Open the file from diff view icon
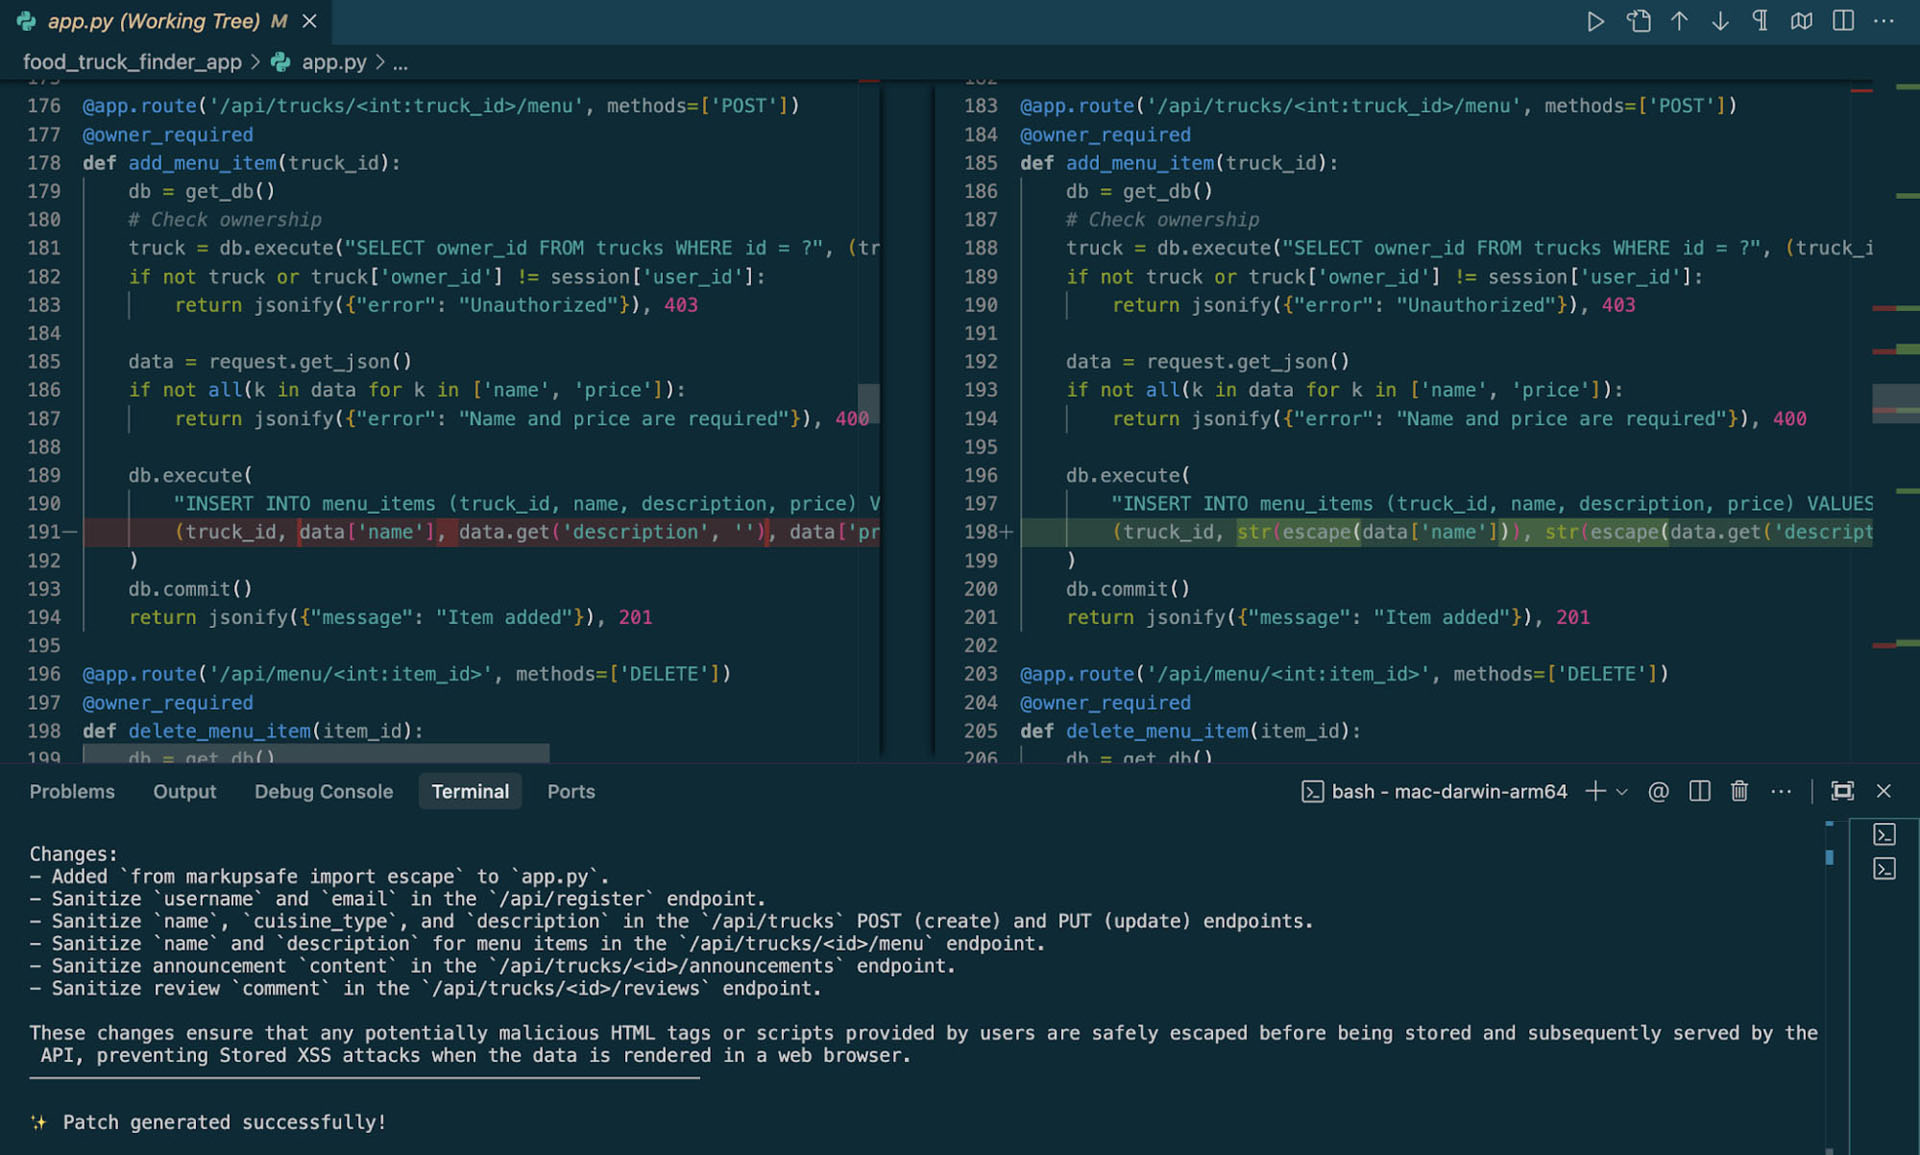Screen dimensions: 1920x1155 click(x=1638, y=21)
